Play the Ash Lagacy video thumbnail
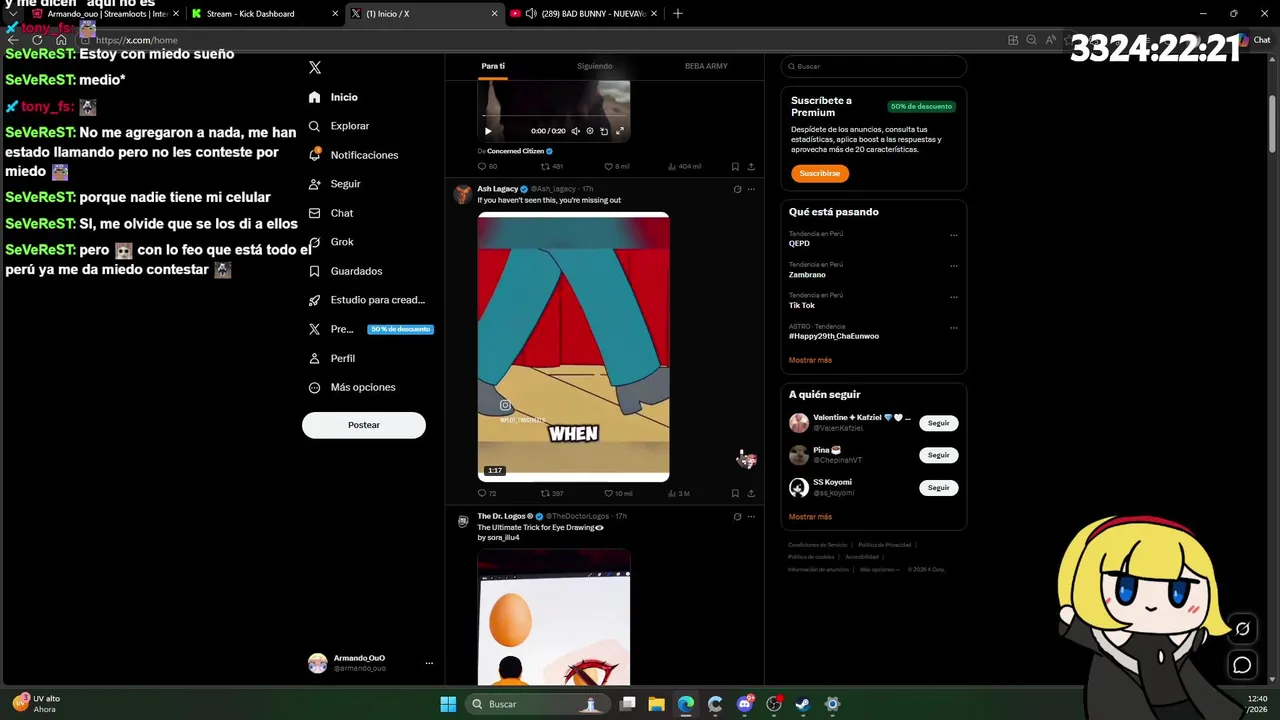The height and width of the screenshot is (720, 1280). point(573,347)
